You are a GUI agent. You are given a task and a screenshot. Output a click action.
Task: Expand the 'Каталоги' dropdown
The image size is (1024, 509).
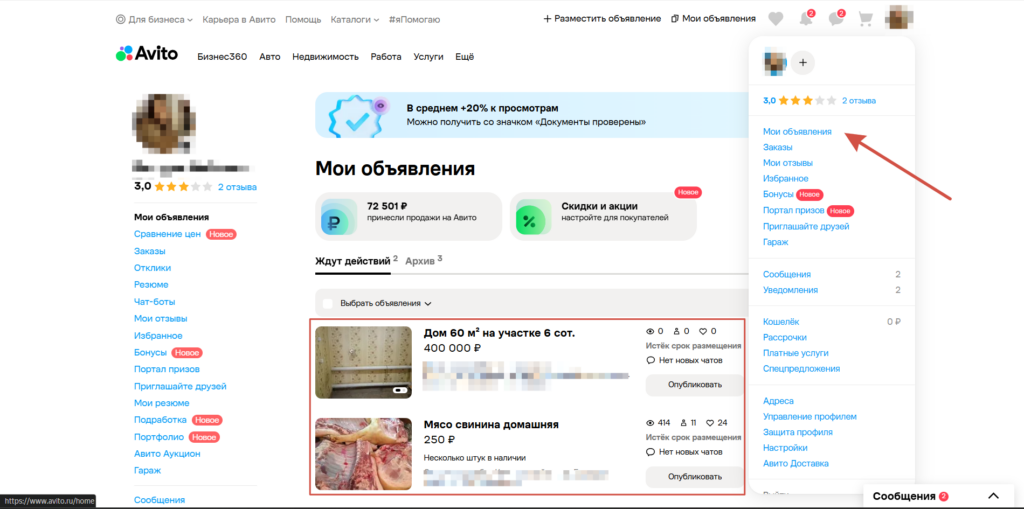pos(355,20)
